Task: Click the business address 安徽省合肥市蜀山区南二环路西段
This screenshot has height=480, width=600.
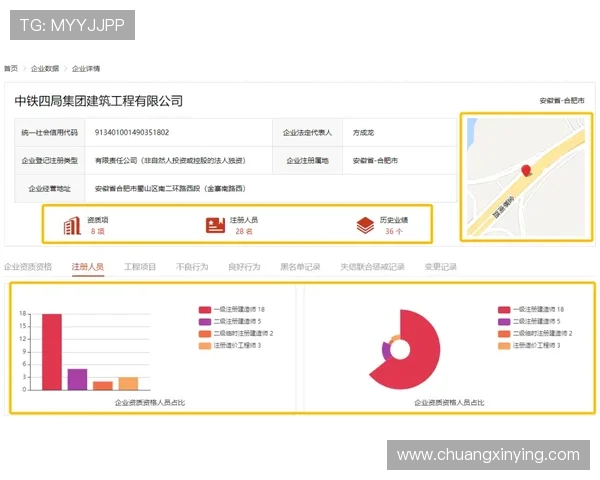Action: [x=170, y=188]
